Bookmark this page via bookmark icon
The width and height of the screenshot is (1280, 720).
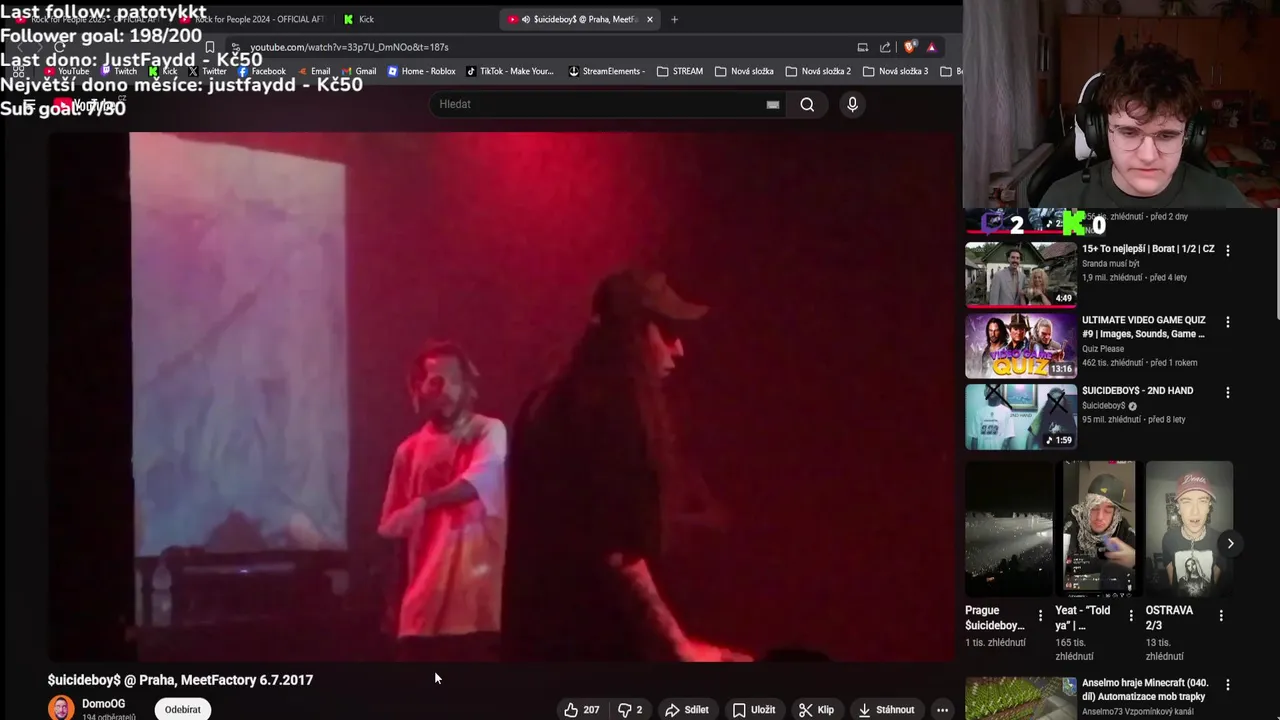click(x=209, y=47)
